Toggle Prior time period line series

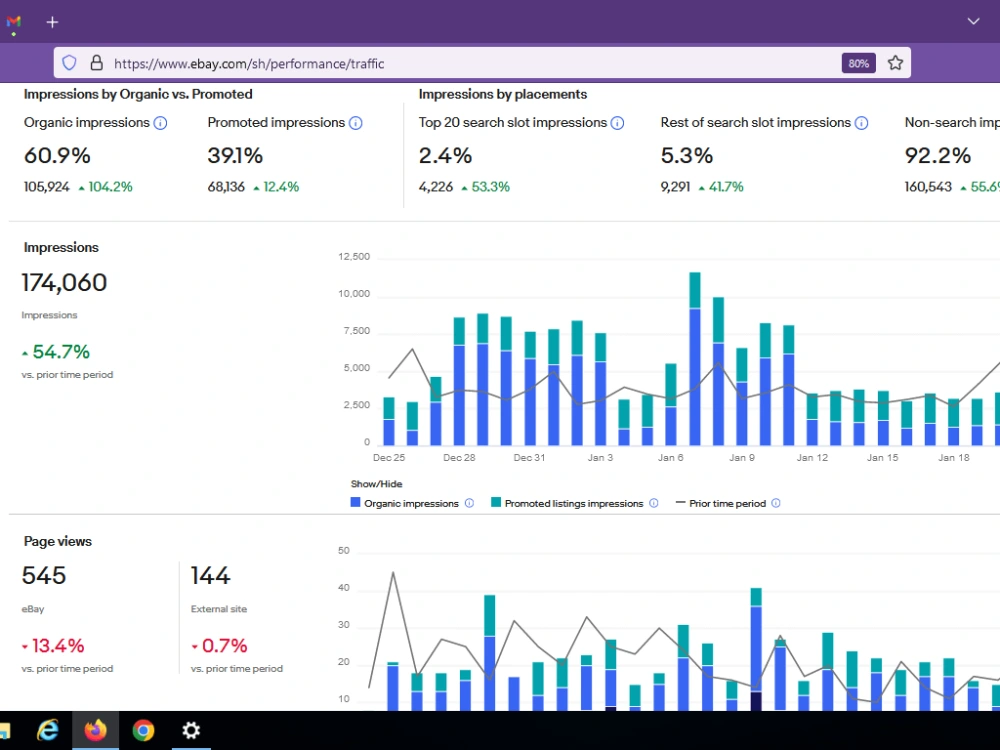click(727, 503)
